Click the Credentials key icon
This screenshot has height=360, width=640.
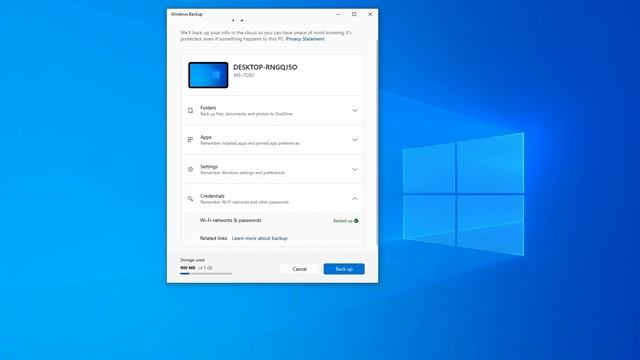click(x=191, y=199)
